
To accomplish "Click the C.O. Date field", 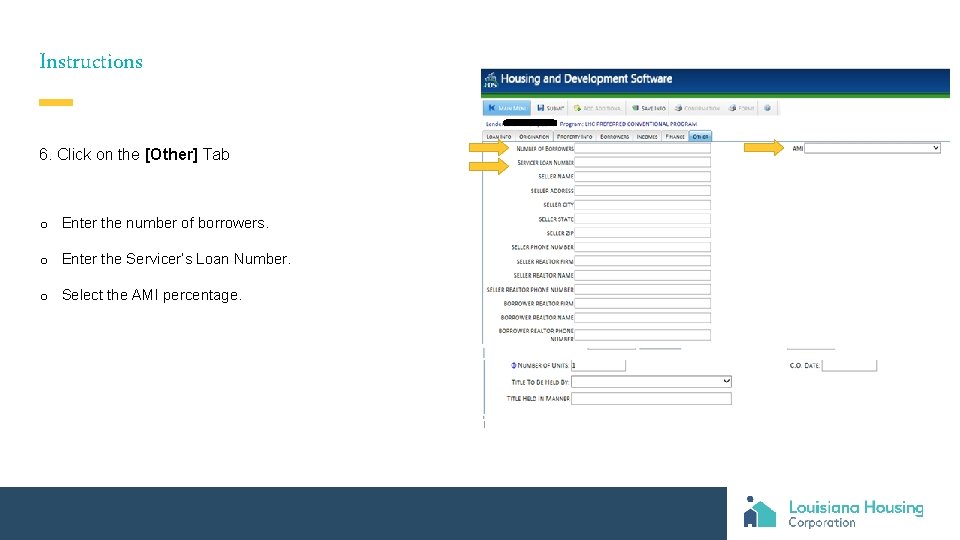I will point(849,366).
